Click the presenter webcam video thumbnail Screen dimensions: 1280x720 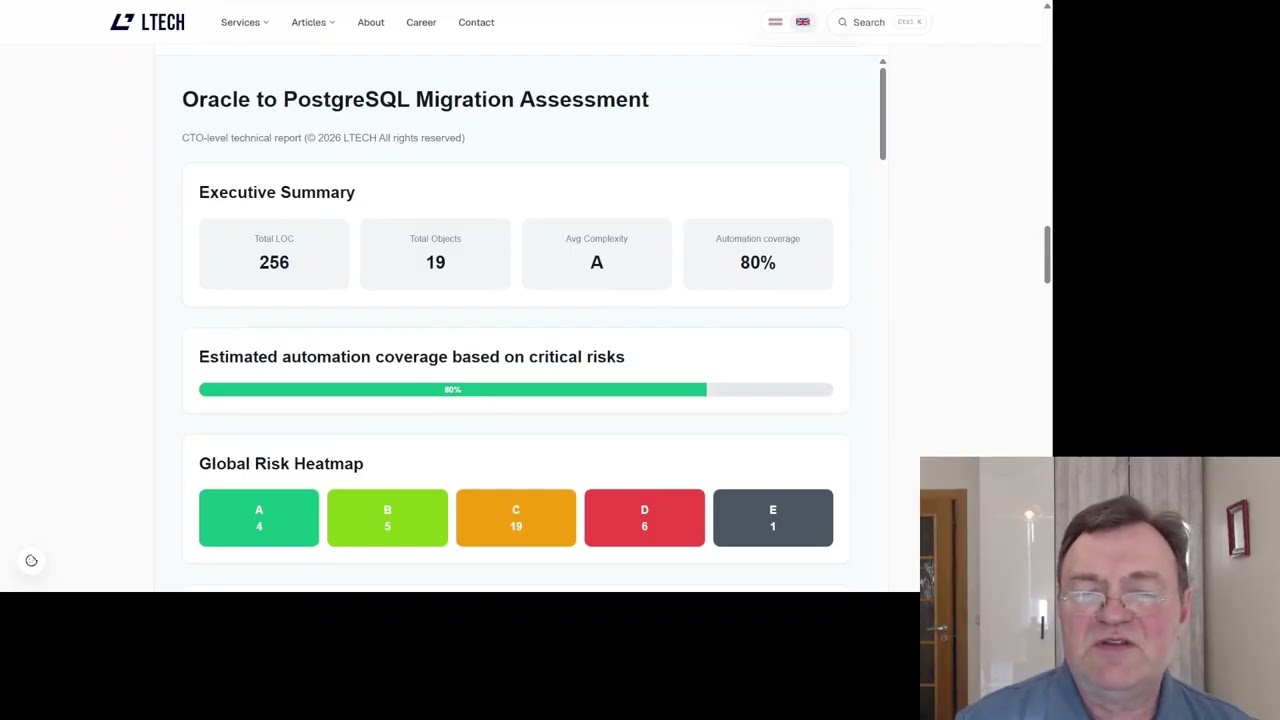pyautogui.click(x=1100, y=588)
